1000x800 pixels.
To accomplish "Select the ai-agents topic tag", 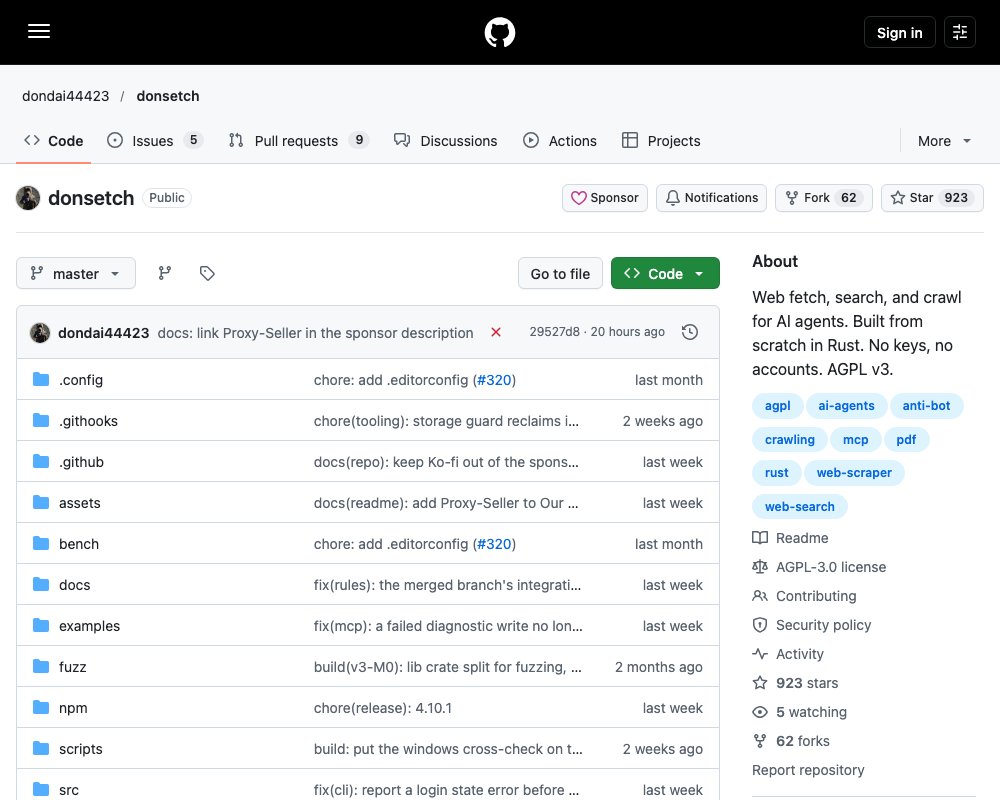I will pos(846,406).
